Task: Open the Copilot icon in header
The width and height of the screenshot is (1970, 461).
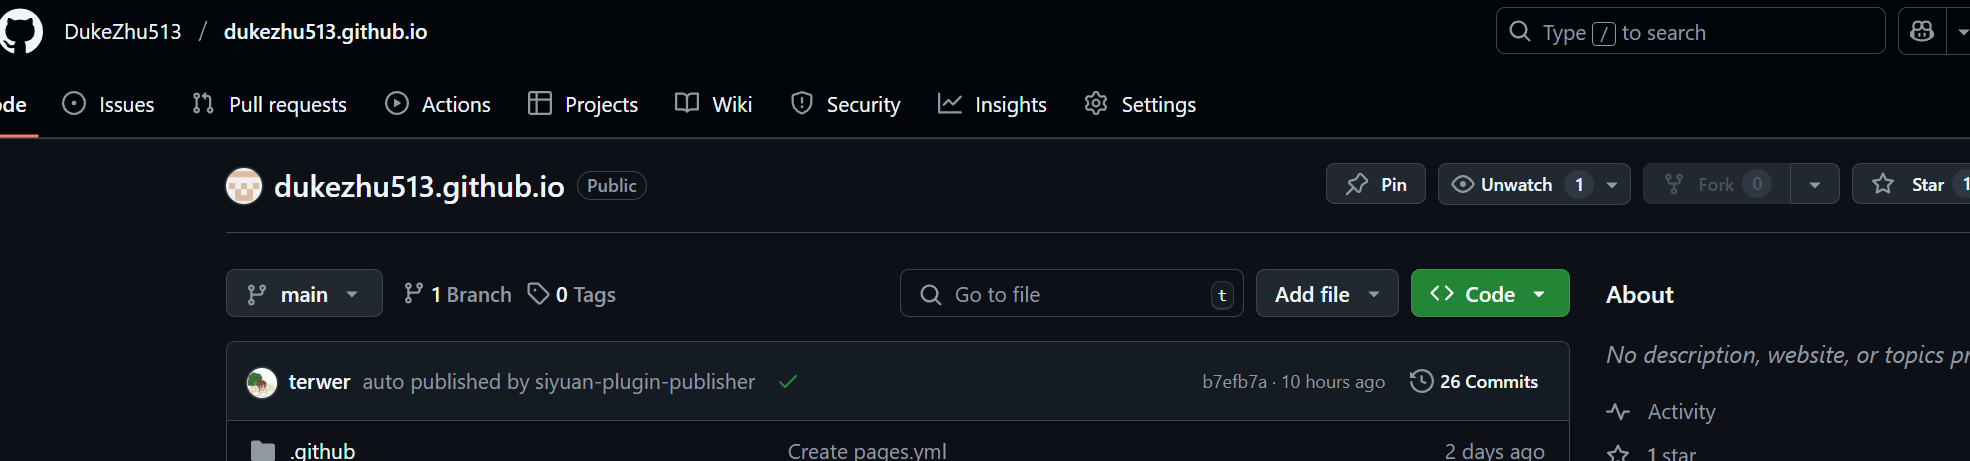Action: (x=1921, y=32)
